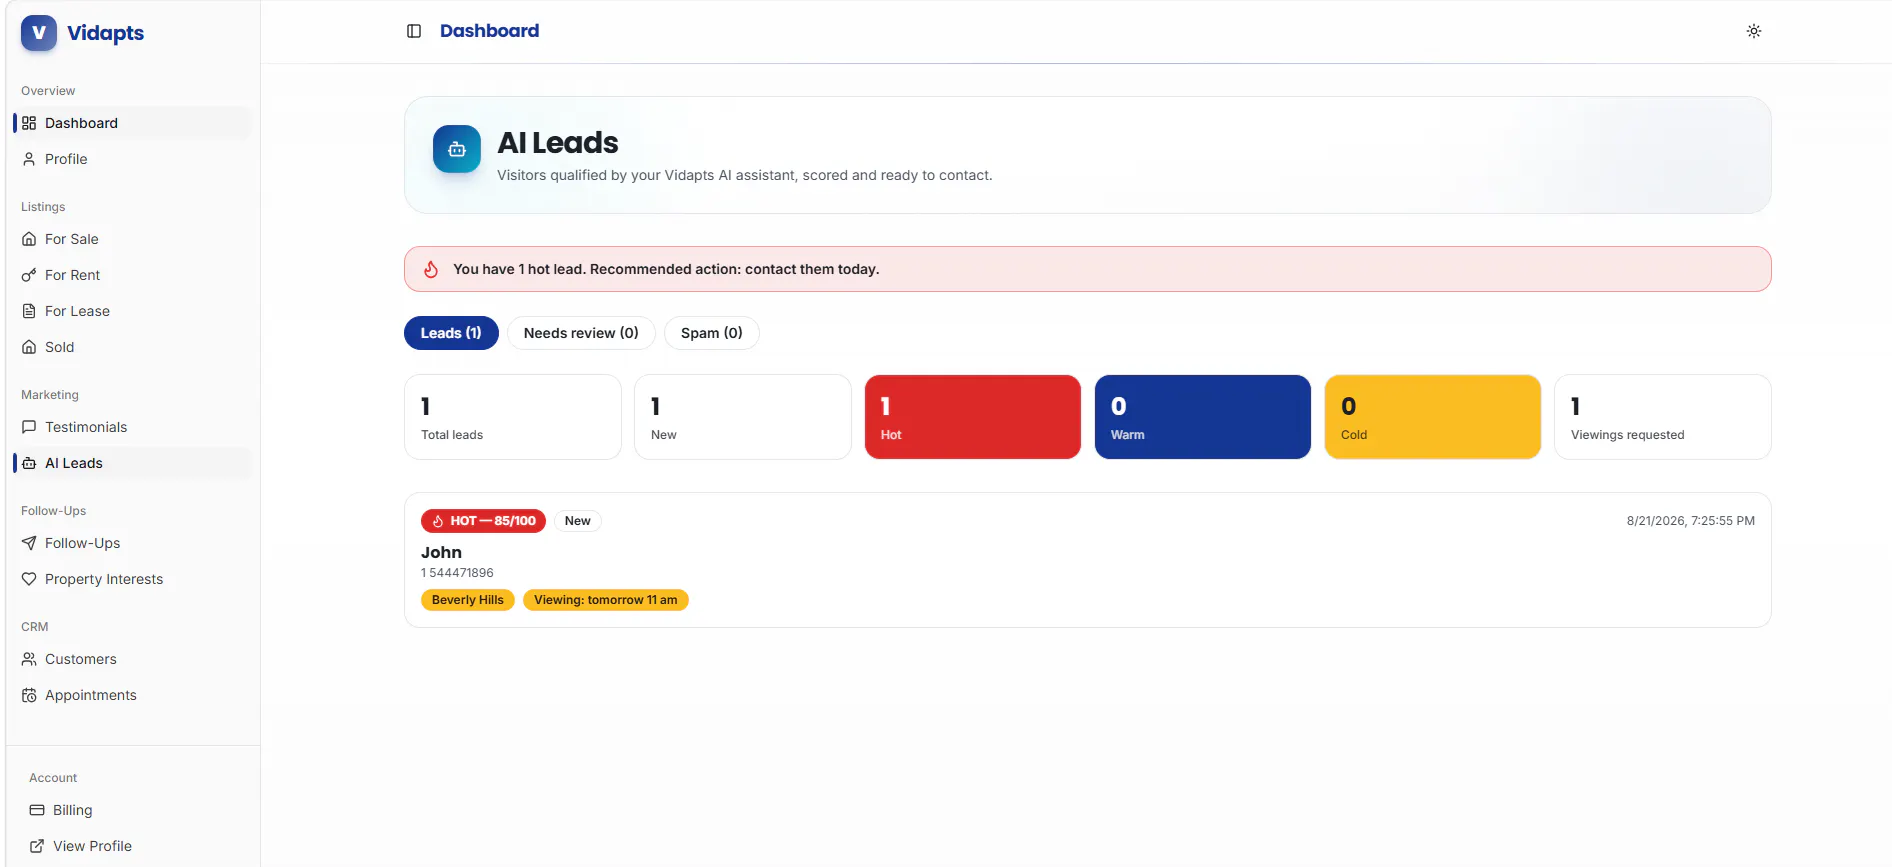1892x867 pixels.
Task: Click the For Sale house icon
Action: 29,239
